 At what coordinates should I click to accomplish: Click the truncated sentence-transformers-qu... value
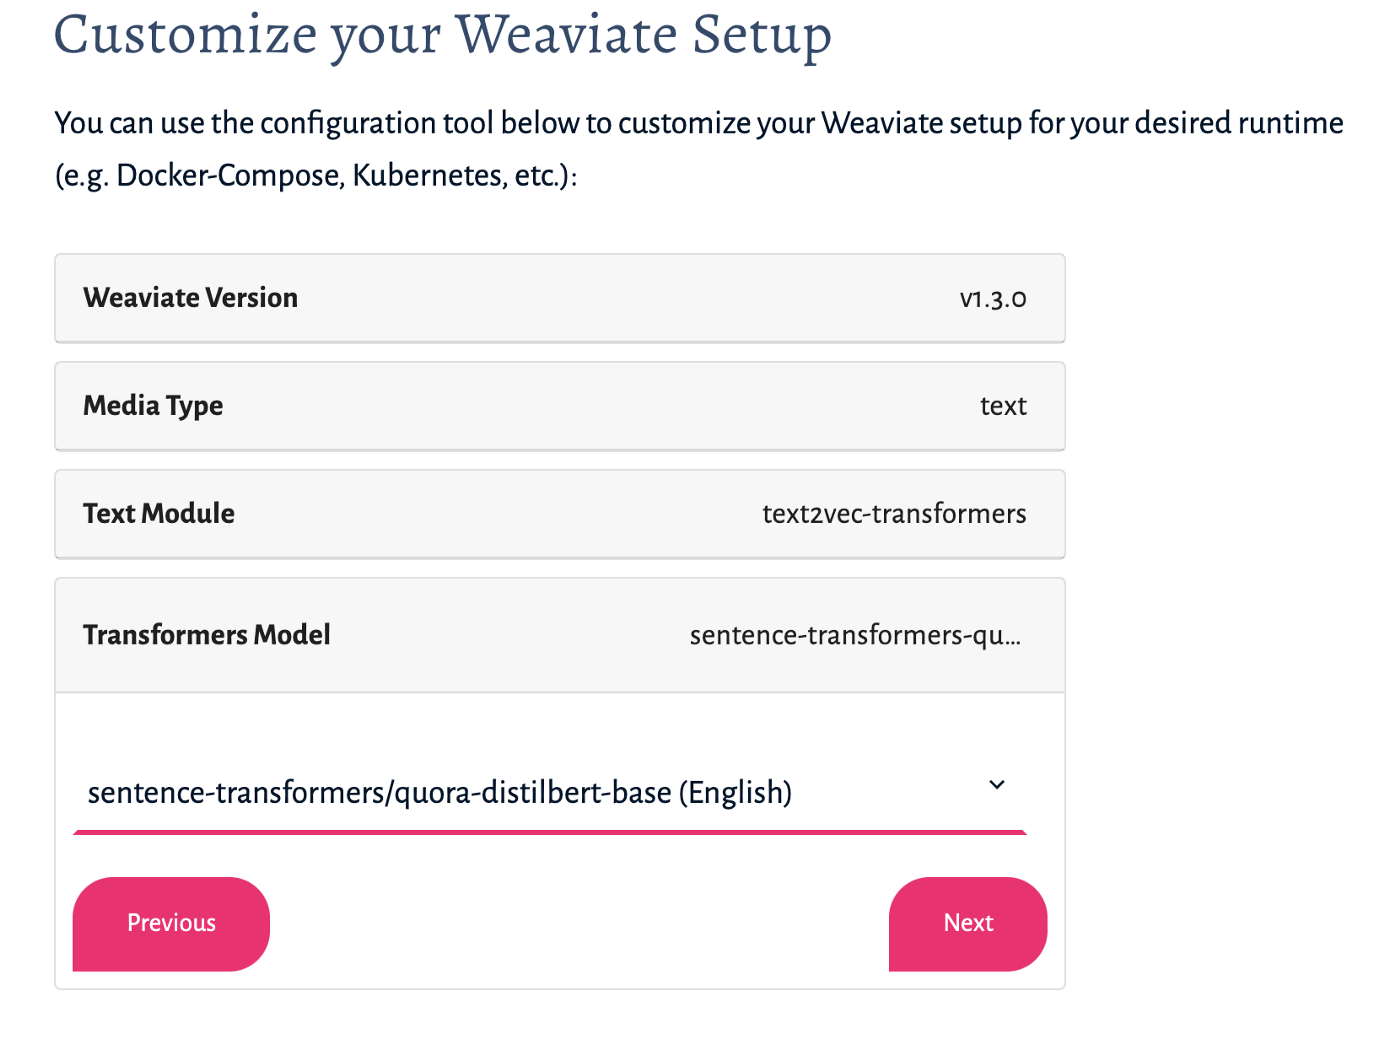pos(856,635)
